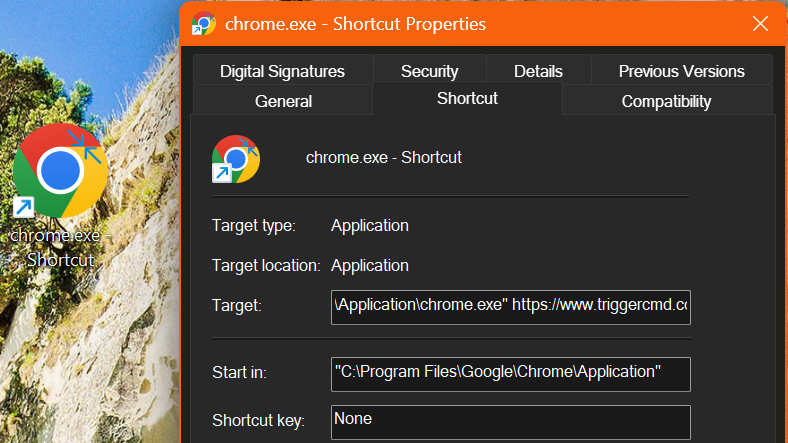Focus the Start in text box
Screen dimensions: 788x443
point(510,373)
